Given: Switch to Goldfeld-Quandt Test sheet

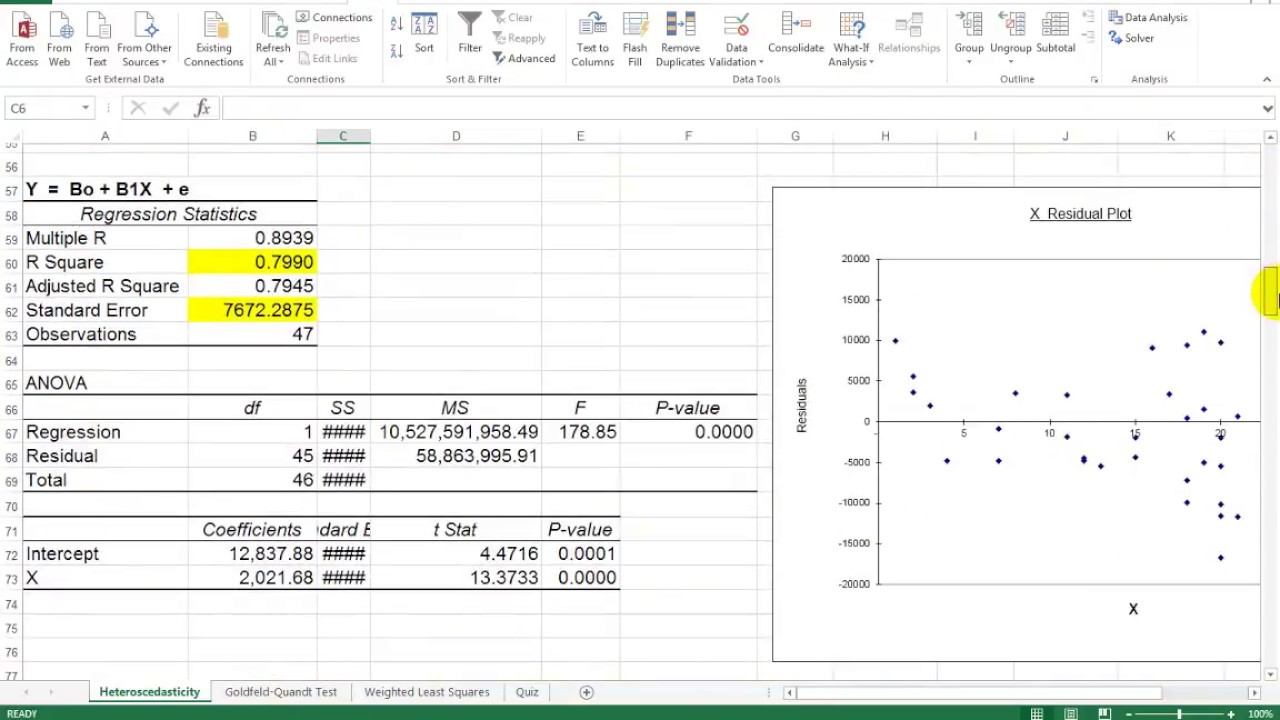Looking at the screenshot, I should point(281,692).
